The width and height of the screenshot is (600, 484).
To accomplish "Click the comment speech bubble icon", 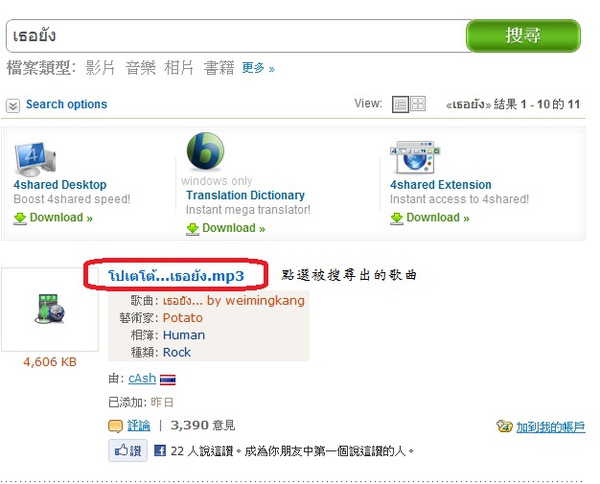I will tap(115, 426).
